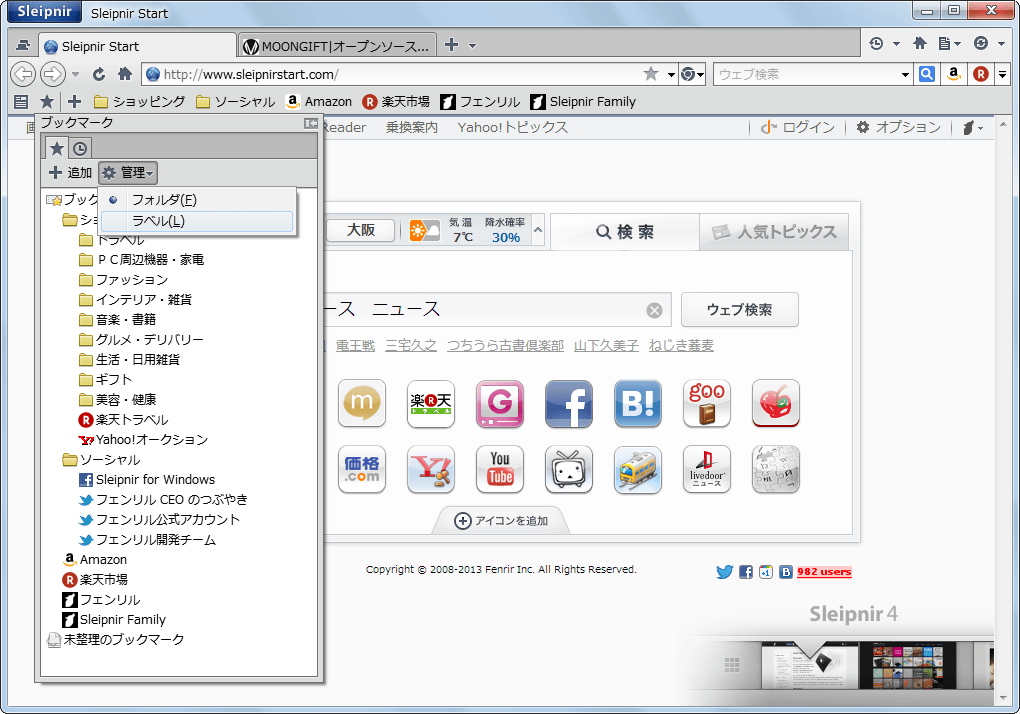The width and height of the screenshot is (1020, 714).
Task: Click the 大阪 location button
Action: point(361,230)
